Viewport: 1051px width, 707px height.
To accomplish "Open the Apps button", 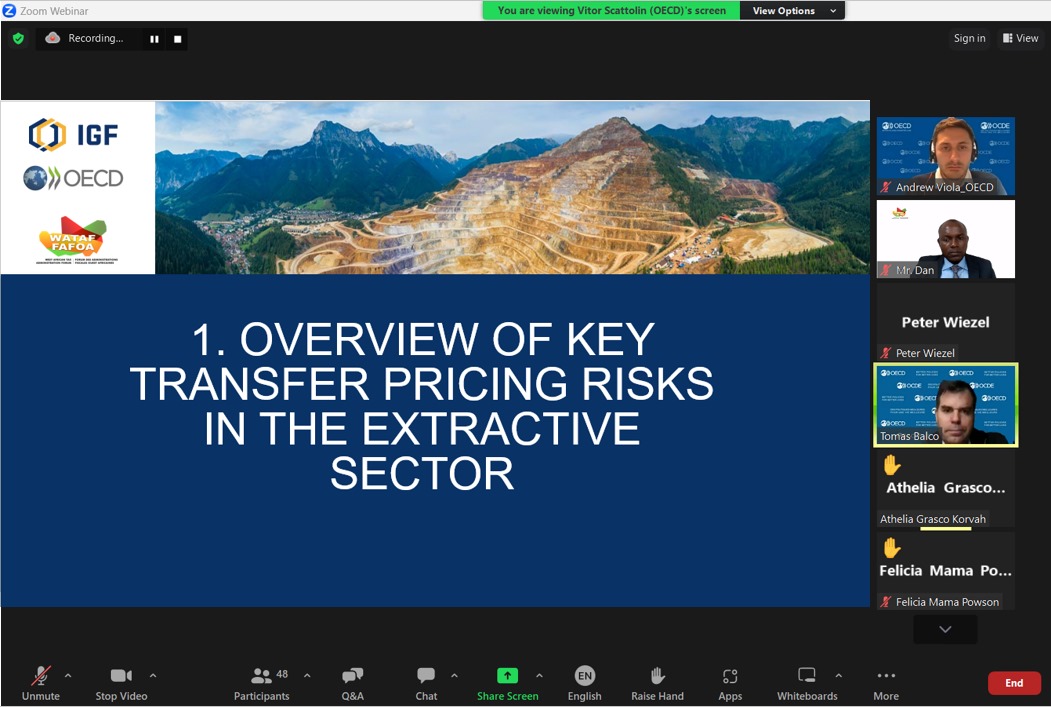I will click(x=730, y=684).
